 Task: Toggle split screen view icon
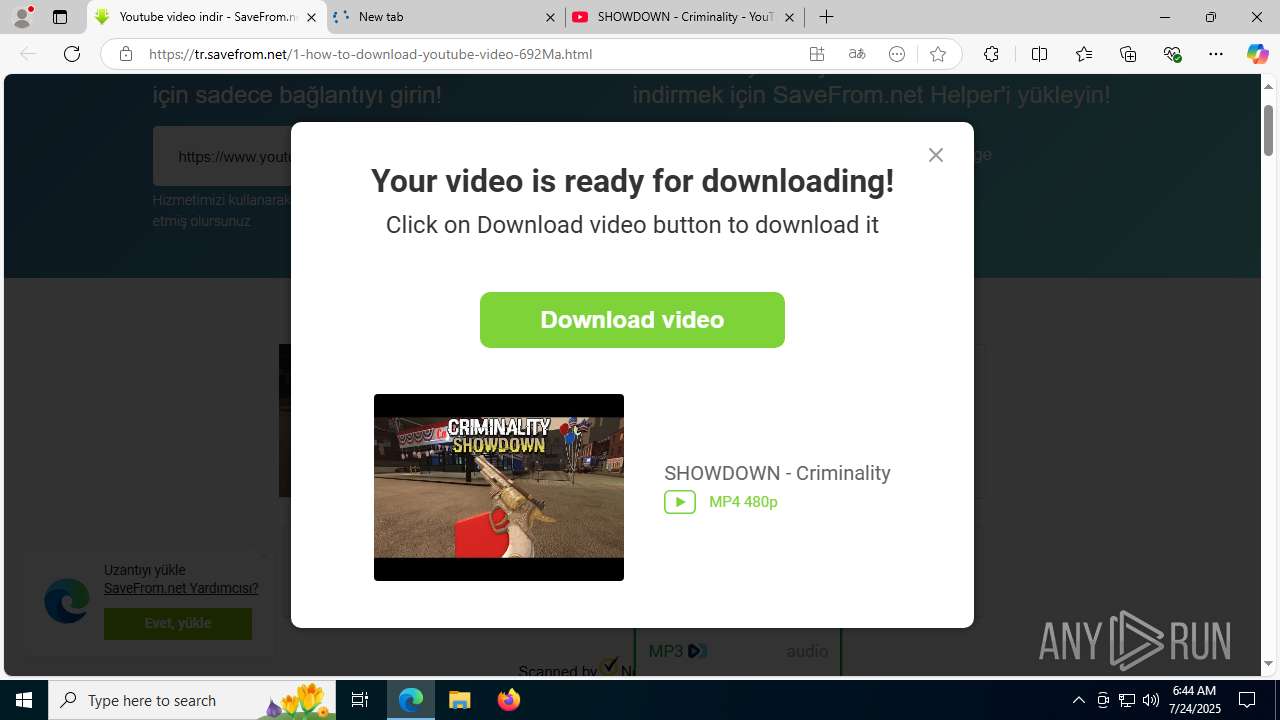(x=1039, y=54)
